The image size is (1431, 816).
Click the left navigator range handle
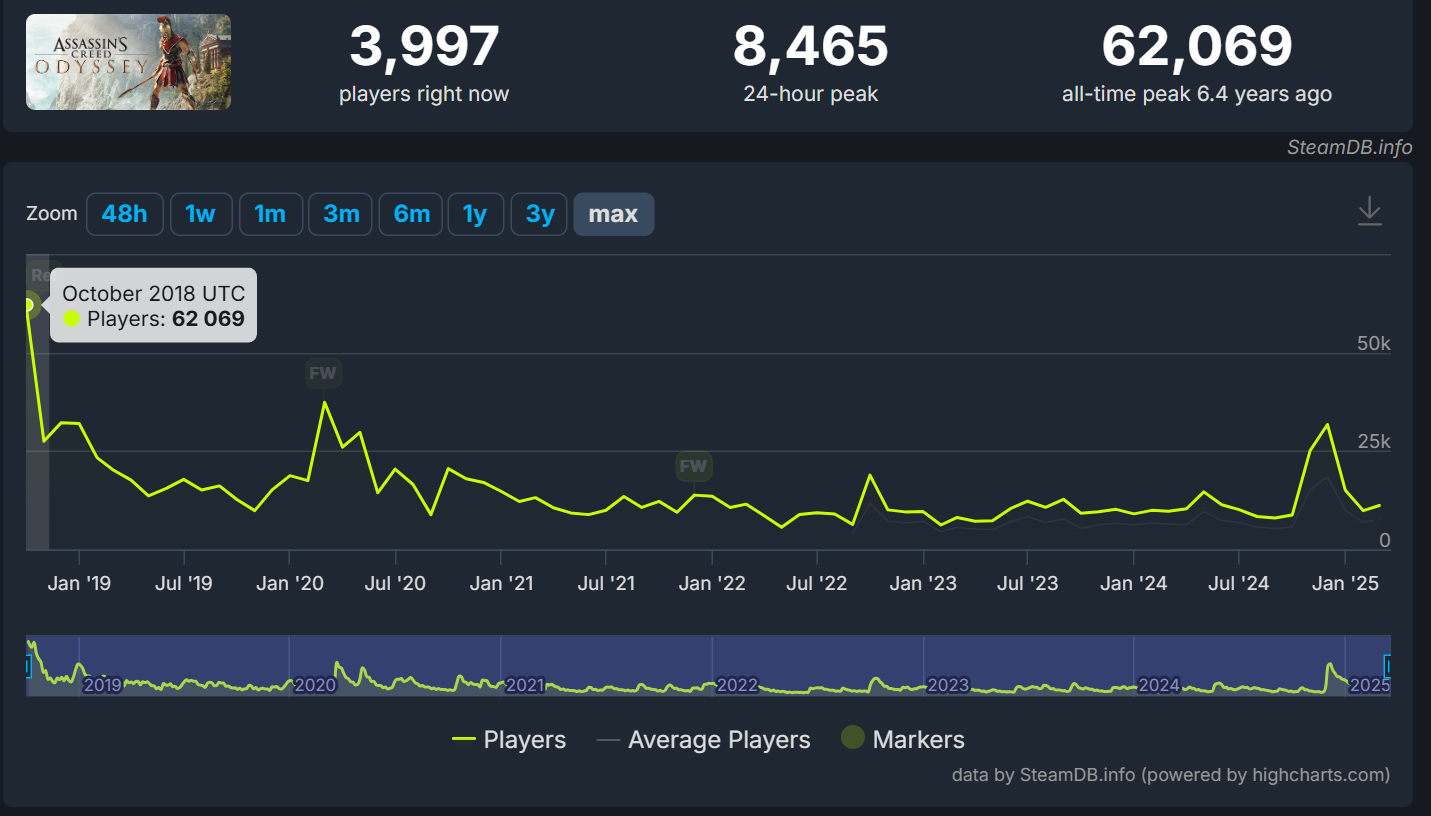click(28, 665)
